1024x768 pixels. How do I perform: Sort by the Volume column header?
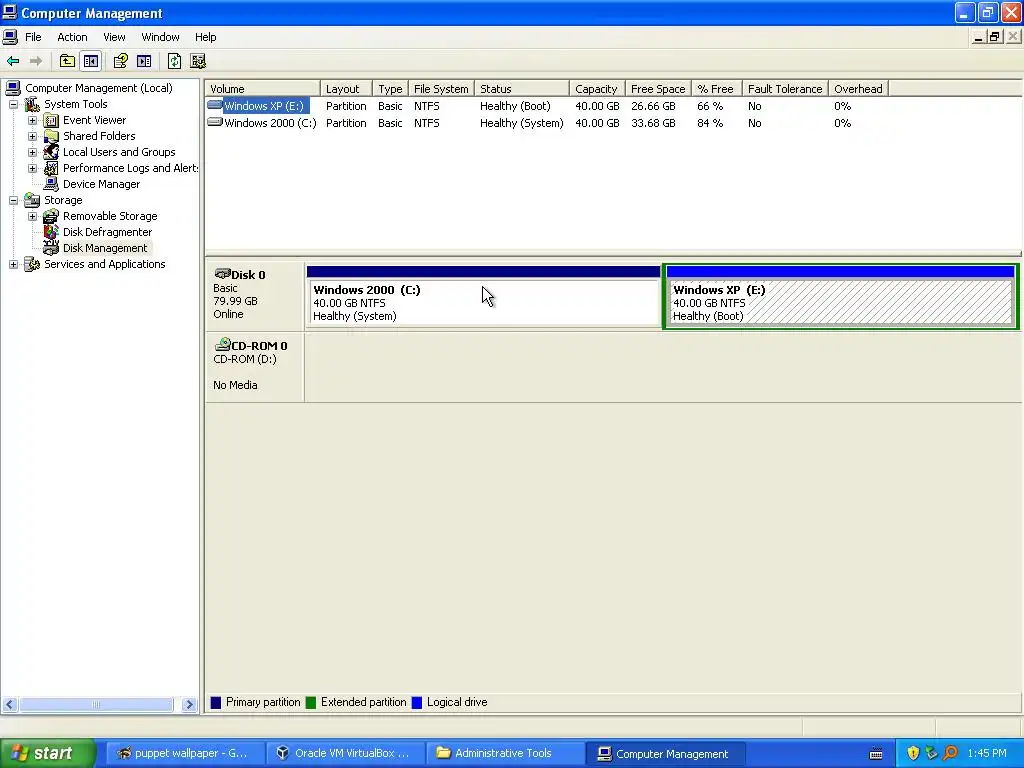pos(263,89)
